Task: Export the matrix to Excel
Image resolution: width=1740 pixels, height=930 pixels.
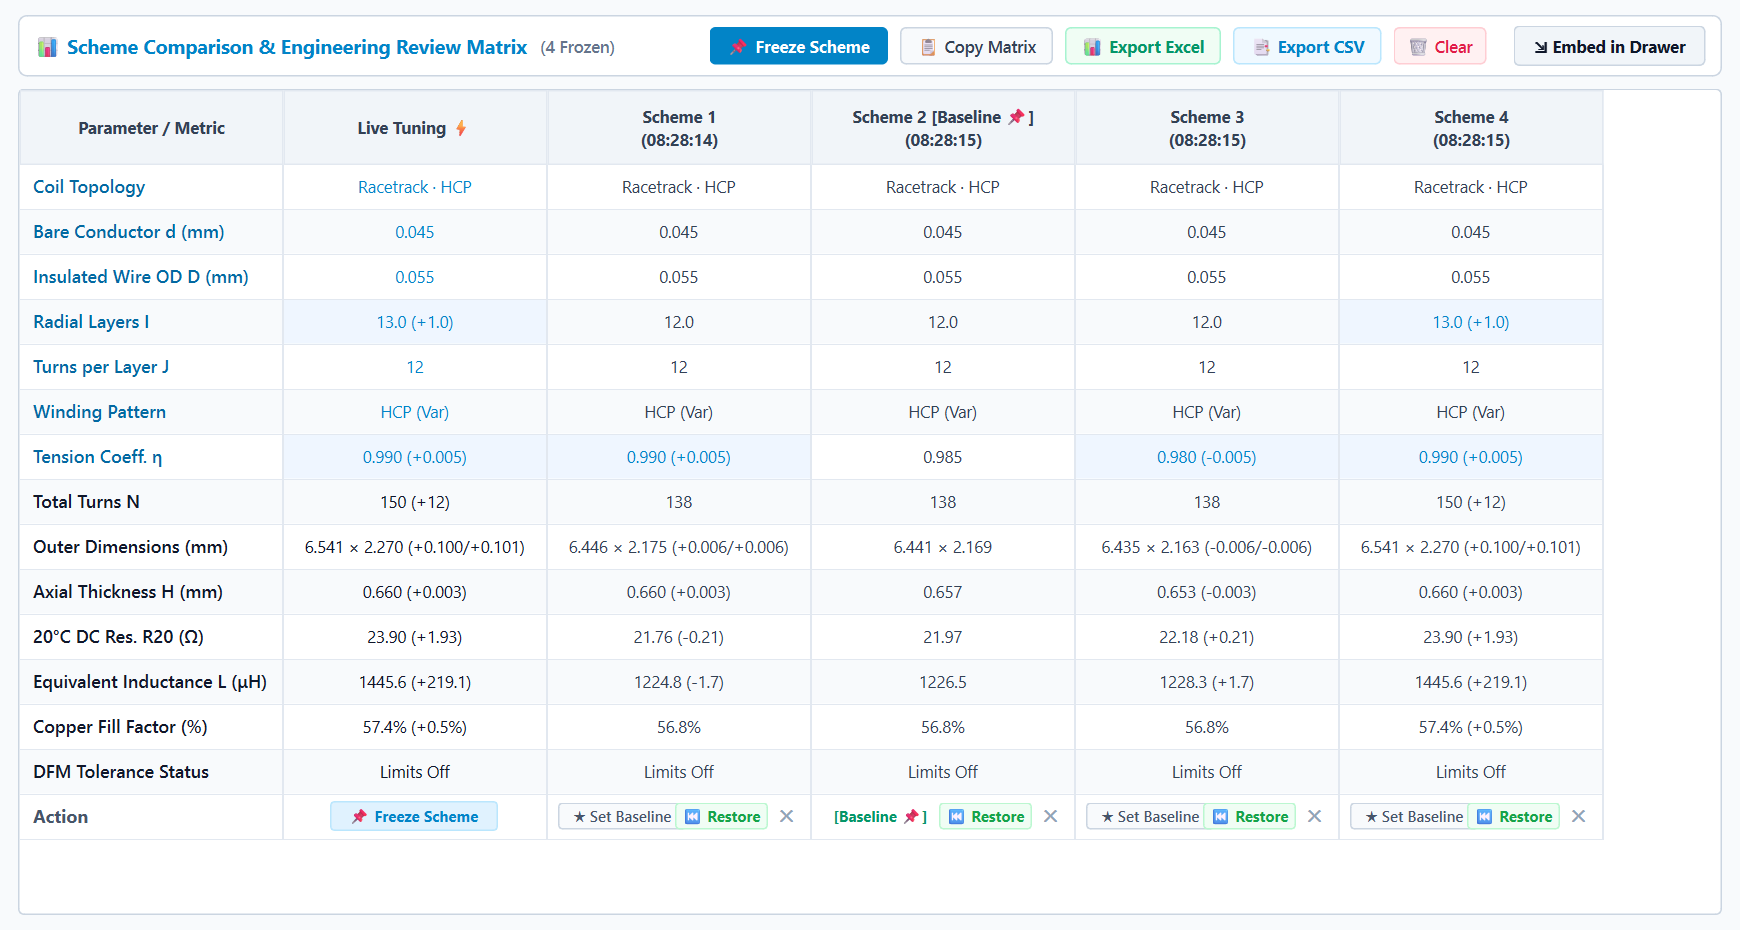Action: coord(1142,46)
